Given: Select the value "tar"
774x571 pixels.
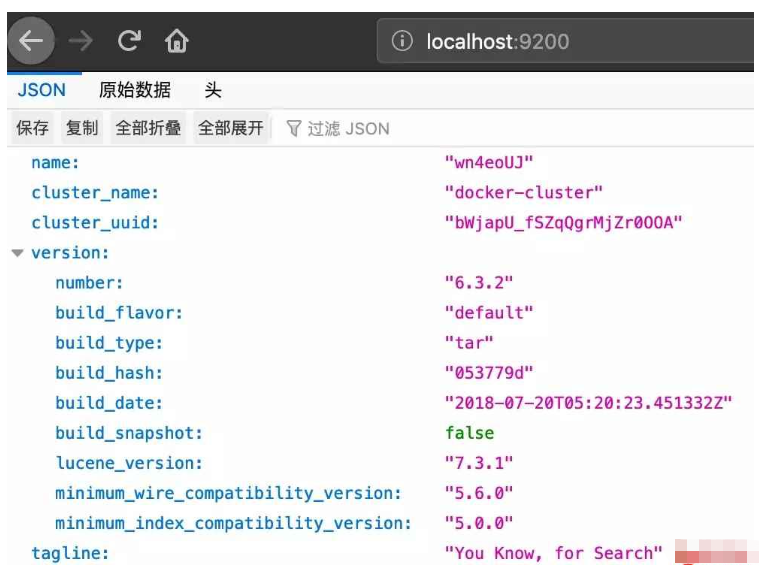Looking at the screenshot, I should 469,343.
